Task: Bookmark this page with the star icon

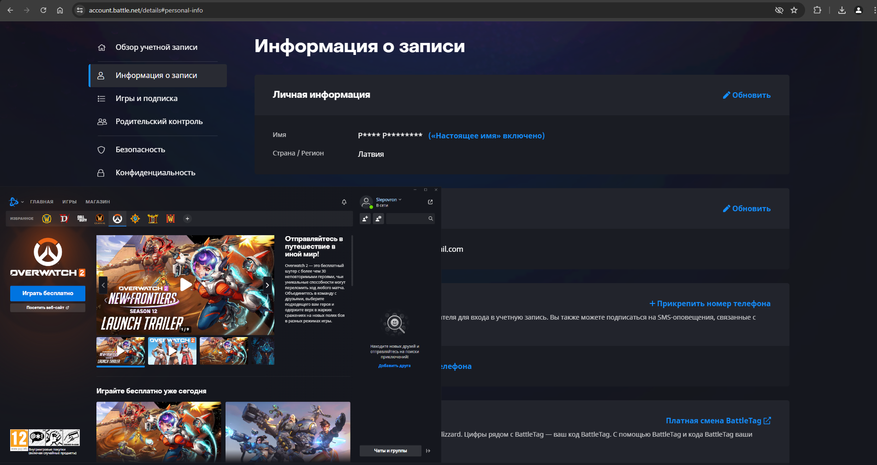Action: click(794, 10)
